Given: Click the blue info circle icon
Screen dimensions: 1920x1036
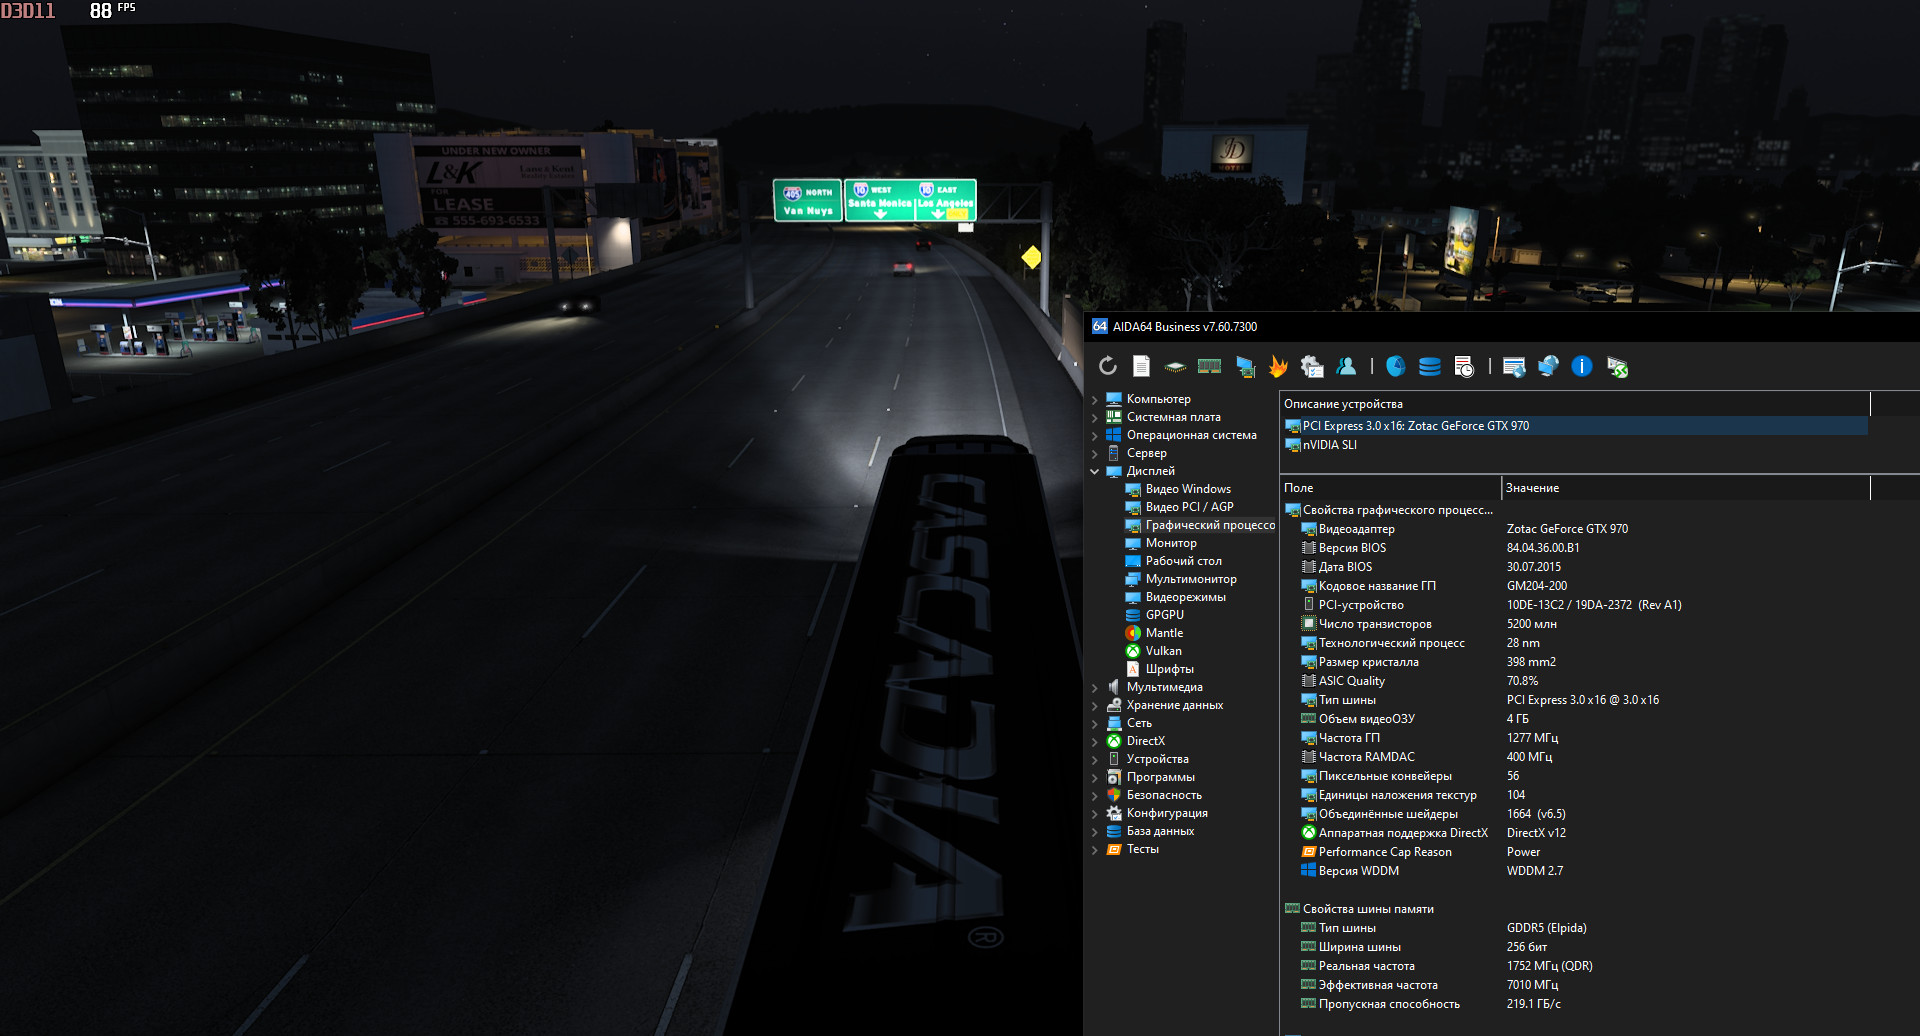Looking at the screenshot, I should point(1581,367).
